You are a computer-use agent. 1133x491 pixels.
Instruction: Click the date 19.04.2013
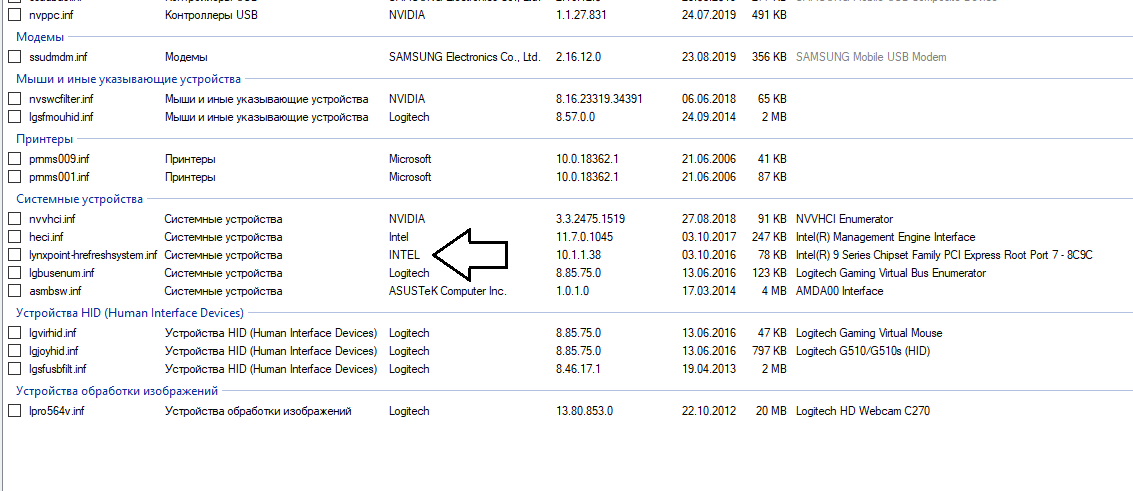tap(708, 369)
